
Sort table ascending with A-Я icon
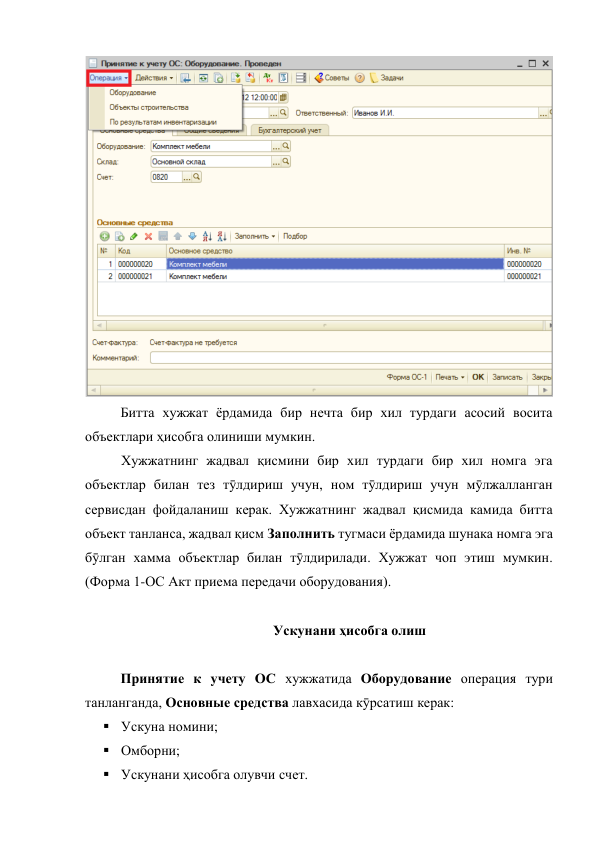207,236
